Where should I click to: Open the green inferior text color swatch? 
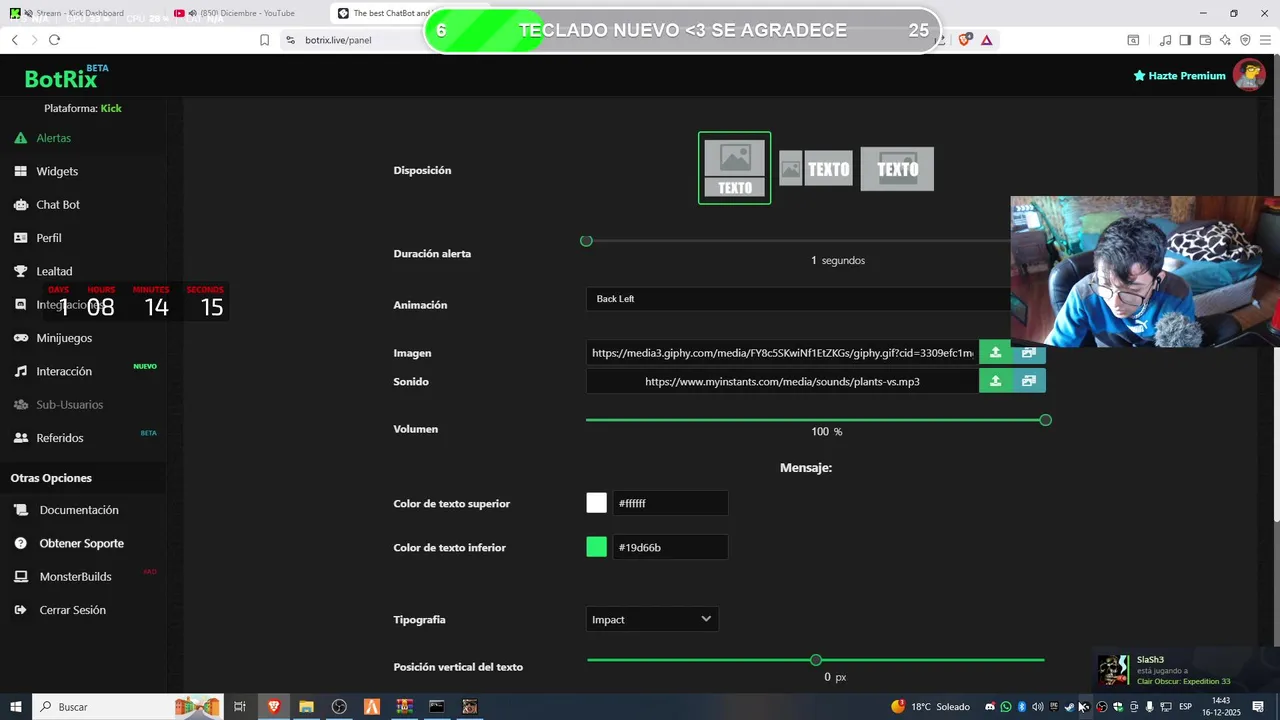(596, 547)
